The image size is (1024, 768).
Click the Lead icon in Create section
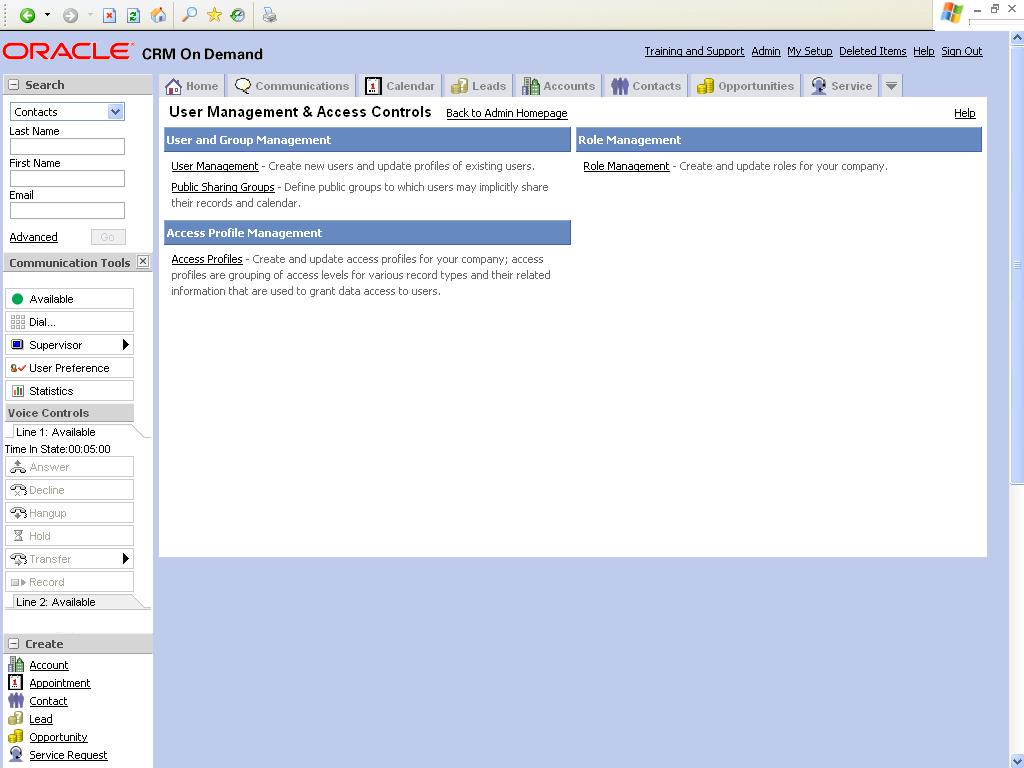pos(16,718)
